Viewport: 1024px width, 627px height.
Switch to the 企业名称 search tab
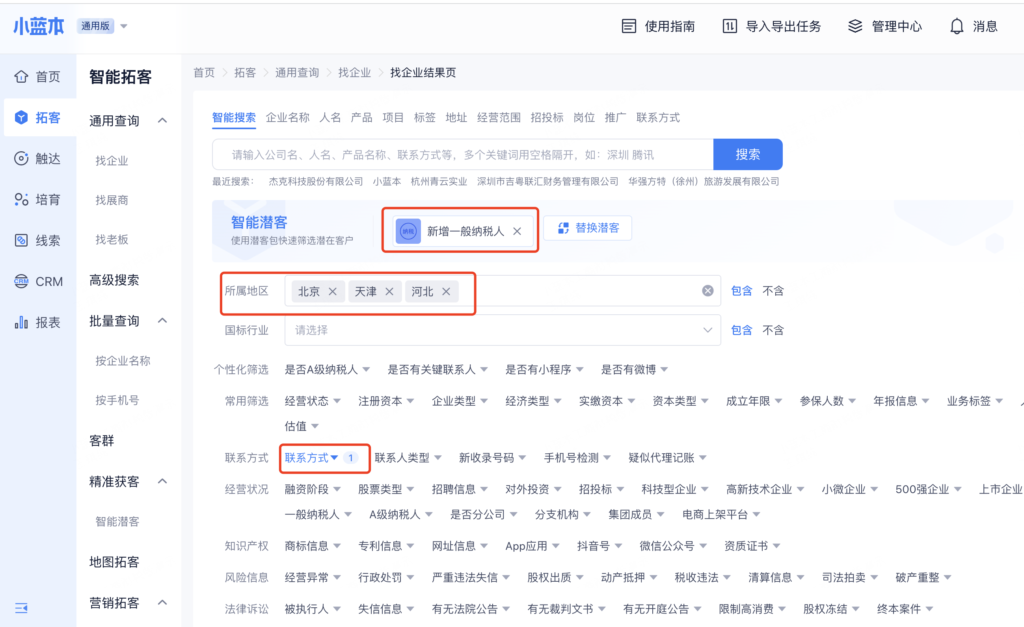pos(287,117)
